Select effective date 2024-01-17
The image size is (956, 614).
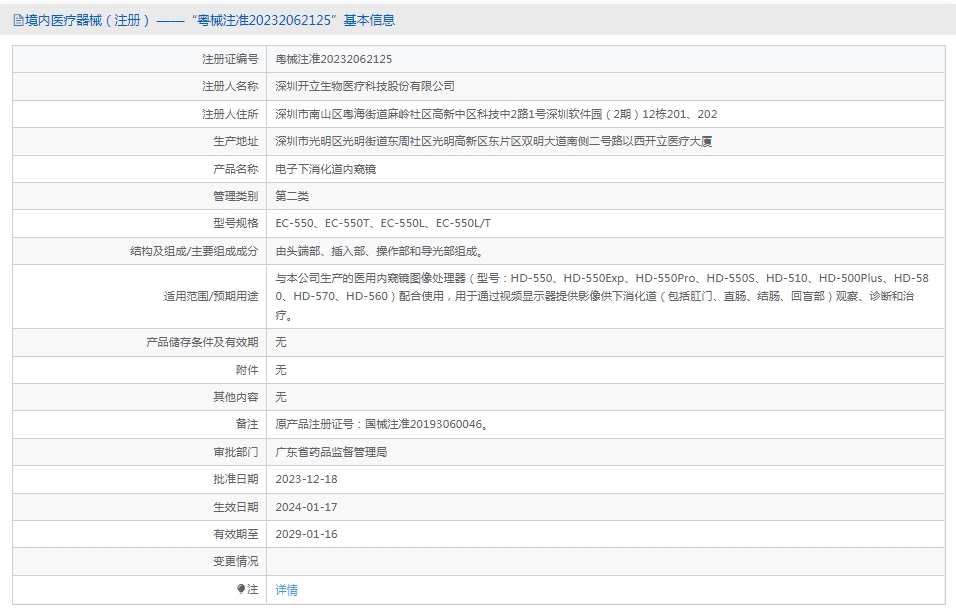pos(306,507)
